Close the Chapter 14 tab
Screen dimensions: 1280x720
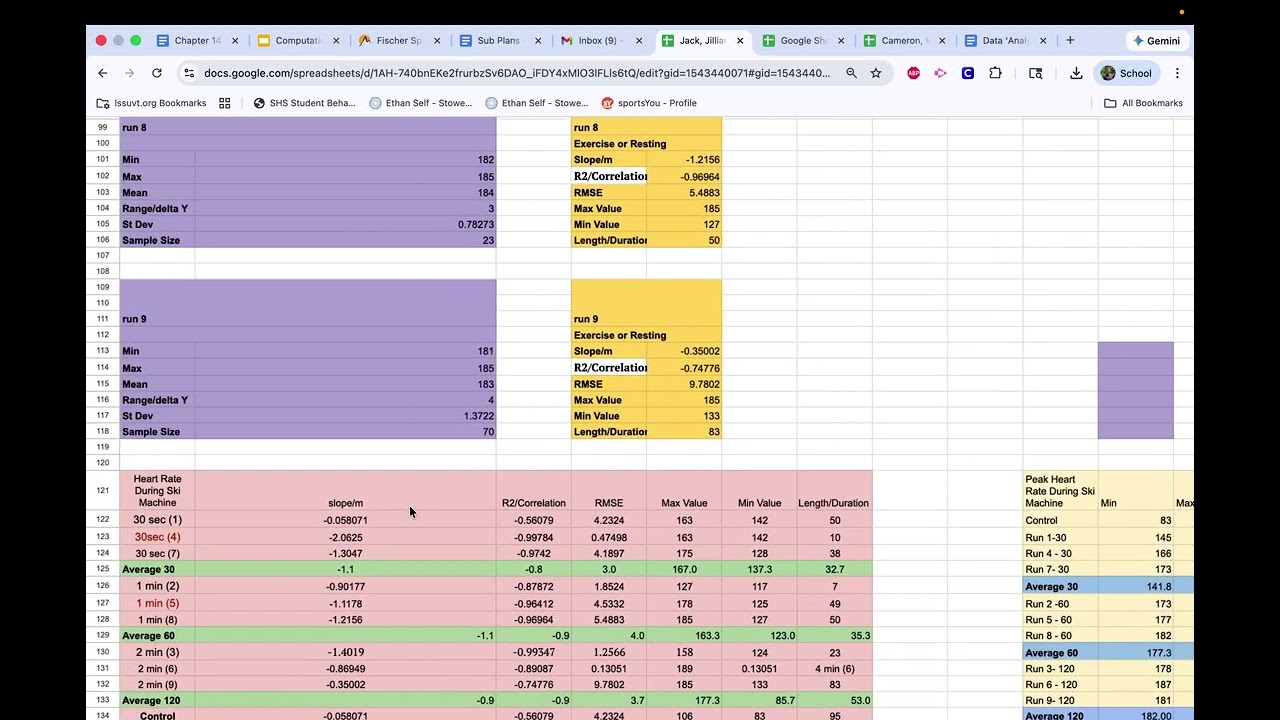[x=236, y=41]
